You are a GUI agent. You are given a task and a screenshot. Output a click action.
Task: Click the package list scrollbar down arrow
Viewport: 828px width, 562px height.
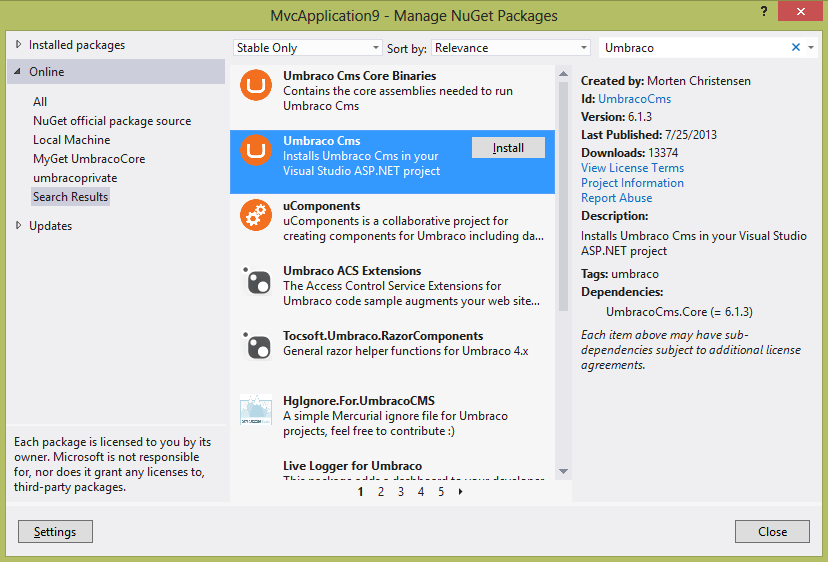[563, 471]
